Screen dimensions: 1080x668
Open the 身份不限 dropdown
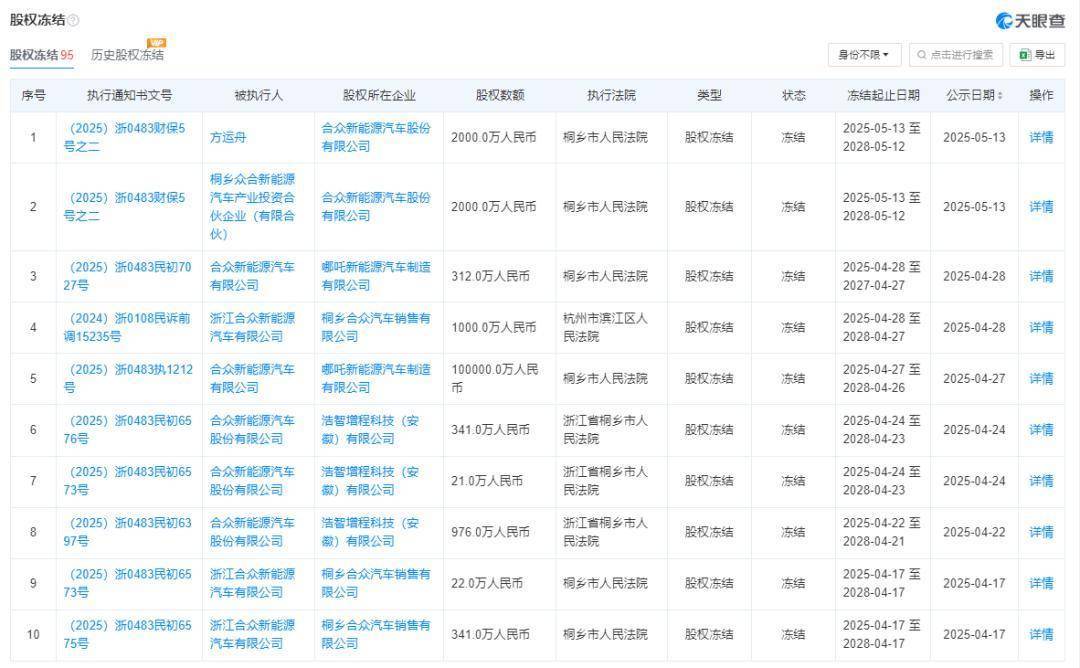point(864,55)
